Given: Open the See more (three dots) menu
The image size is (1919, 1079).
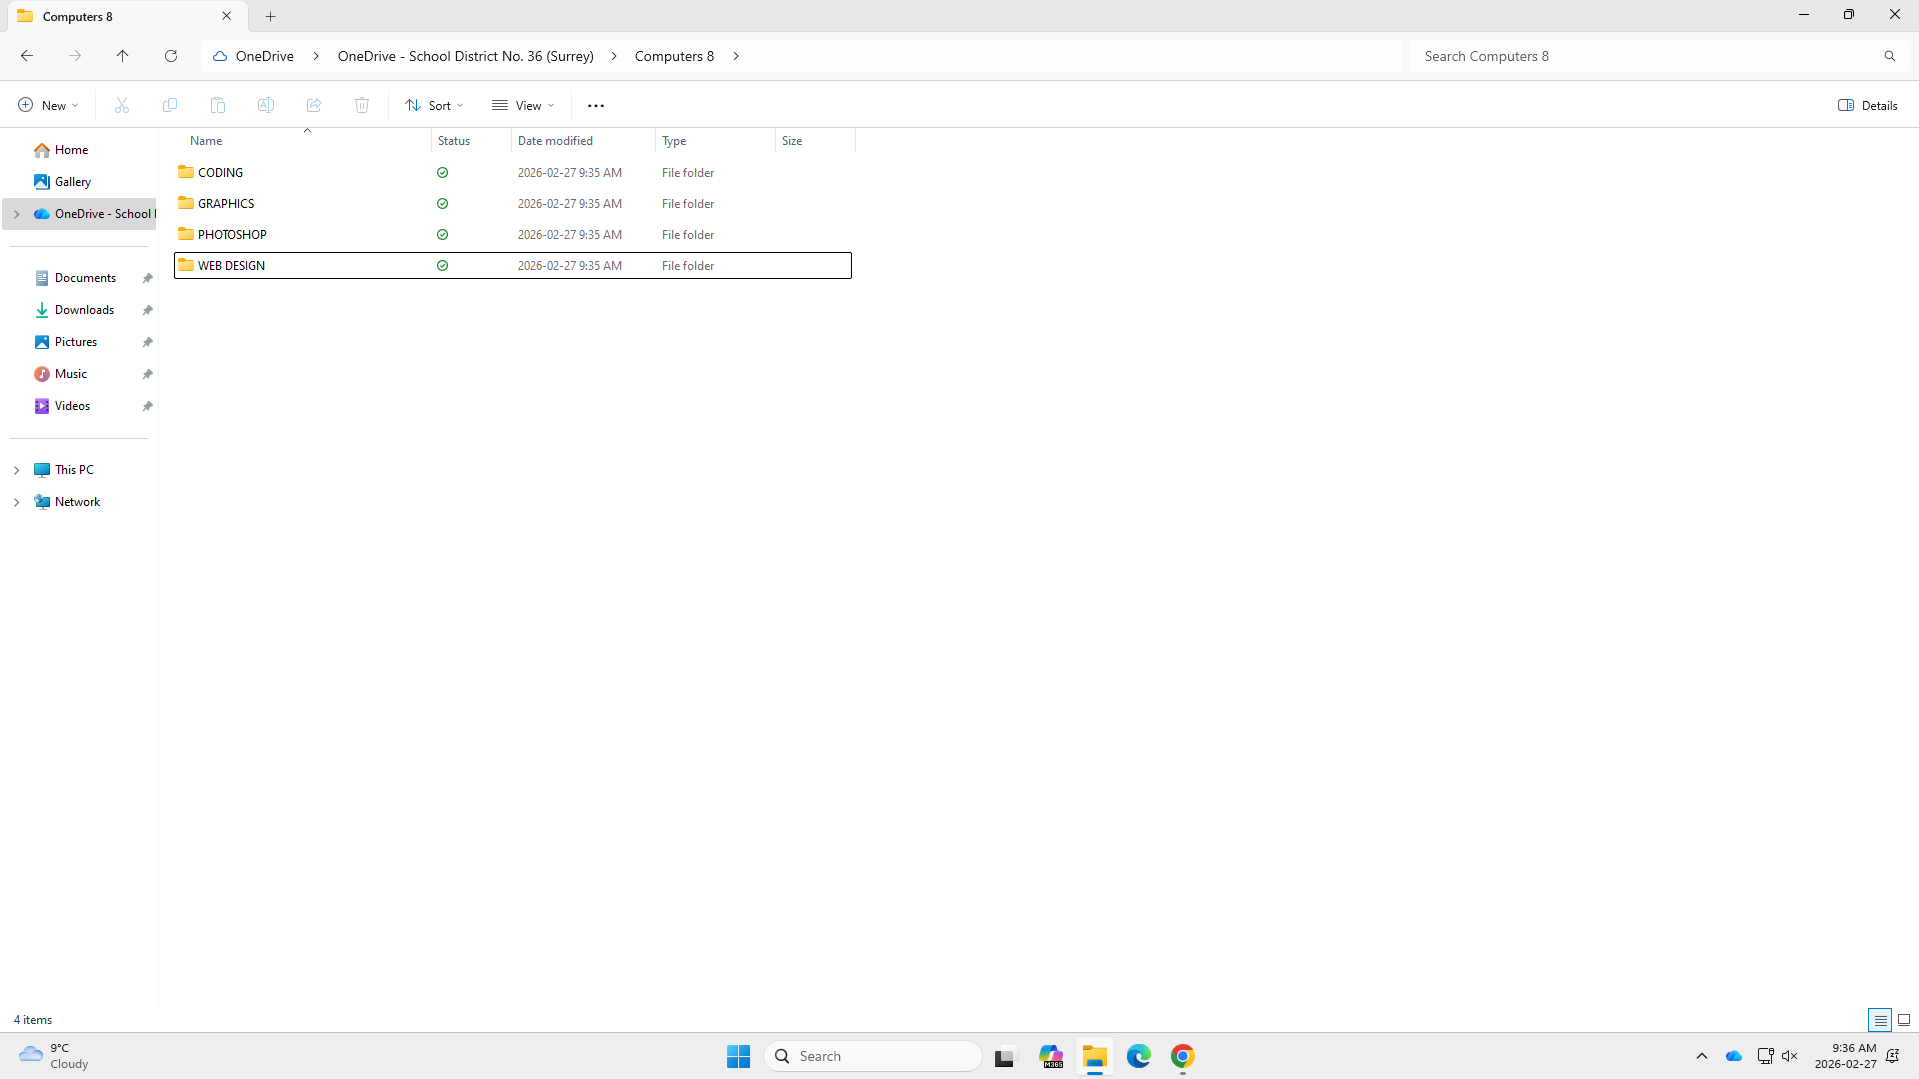Looking at the screenshot, I should point(596,105).
